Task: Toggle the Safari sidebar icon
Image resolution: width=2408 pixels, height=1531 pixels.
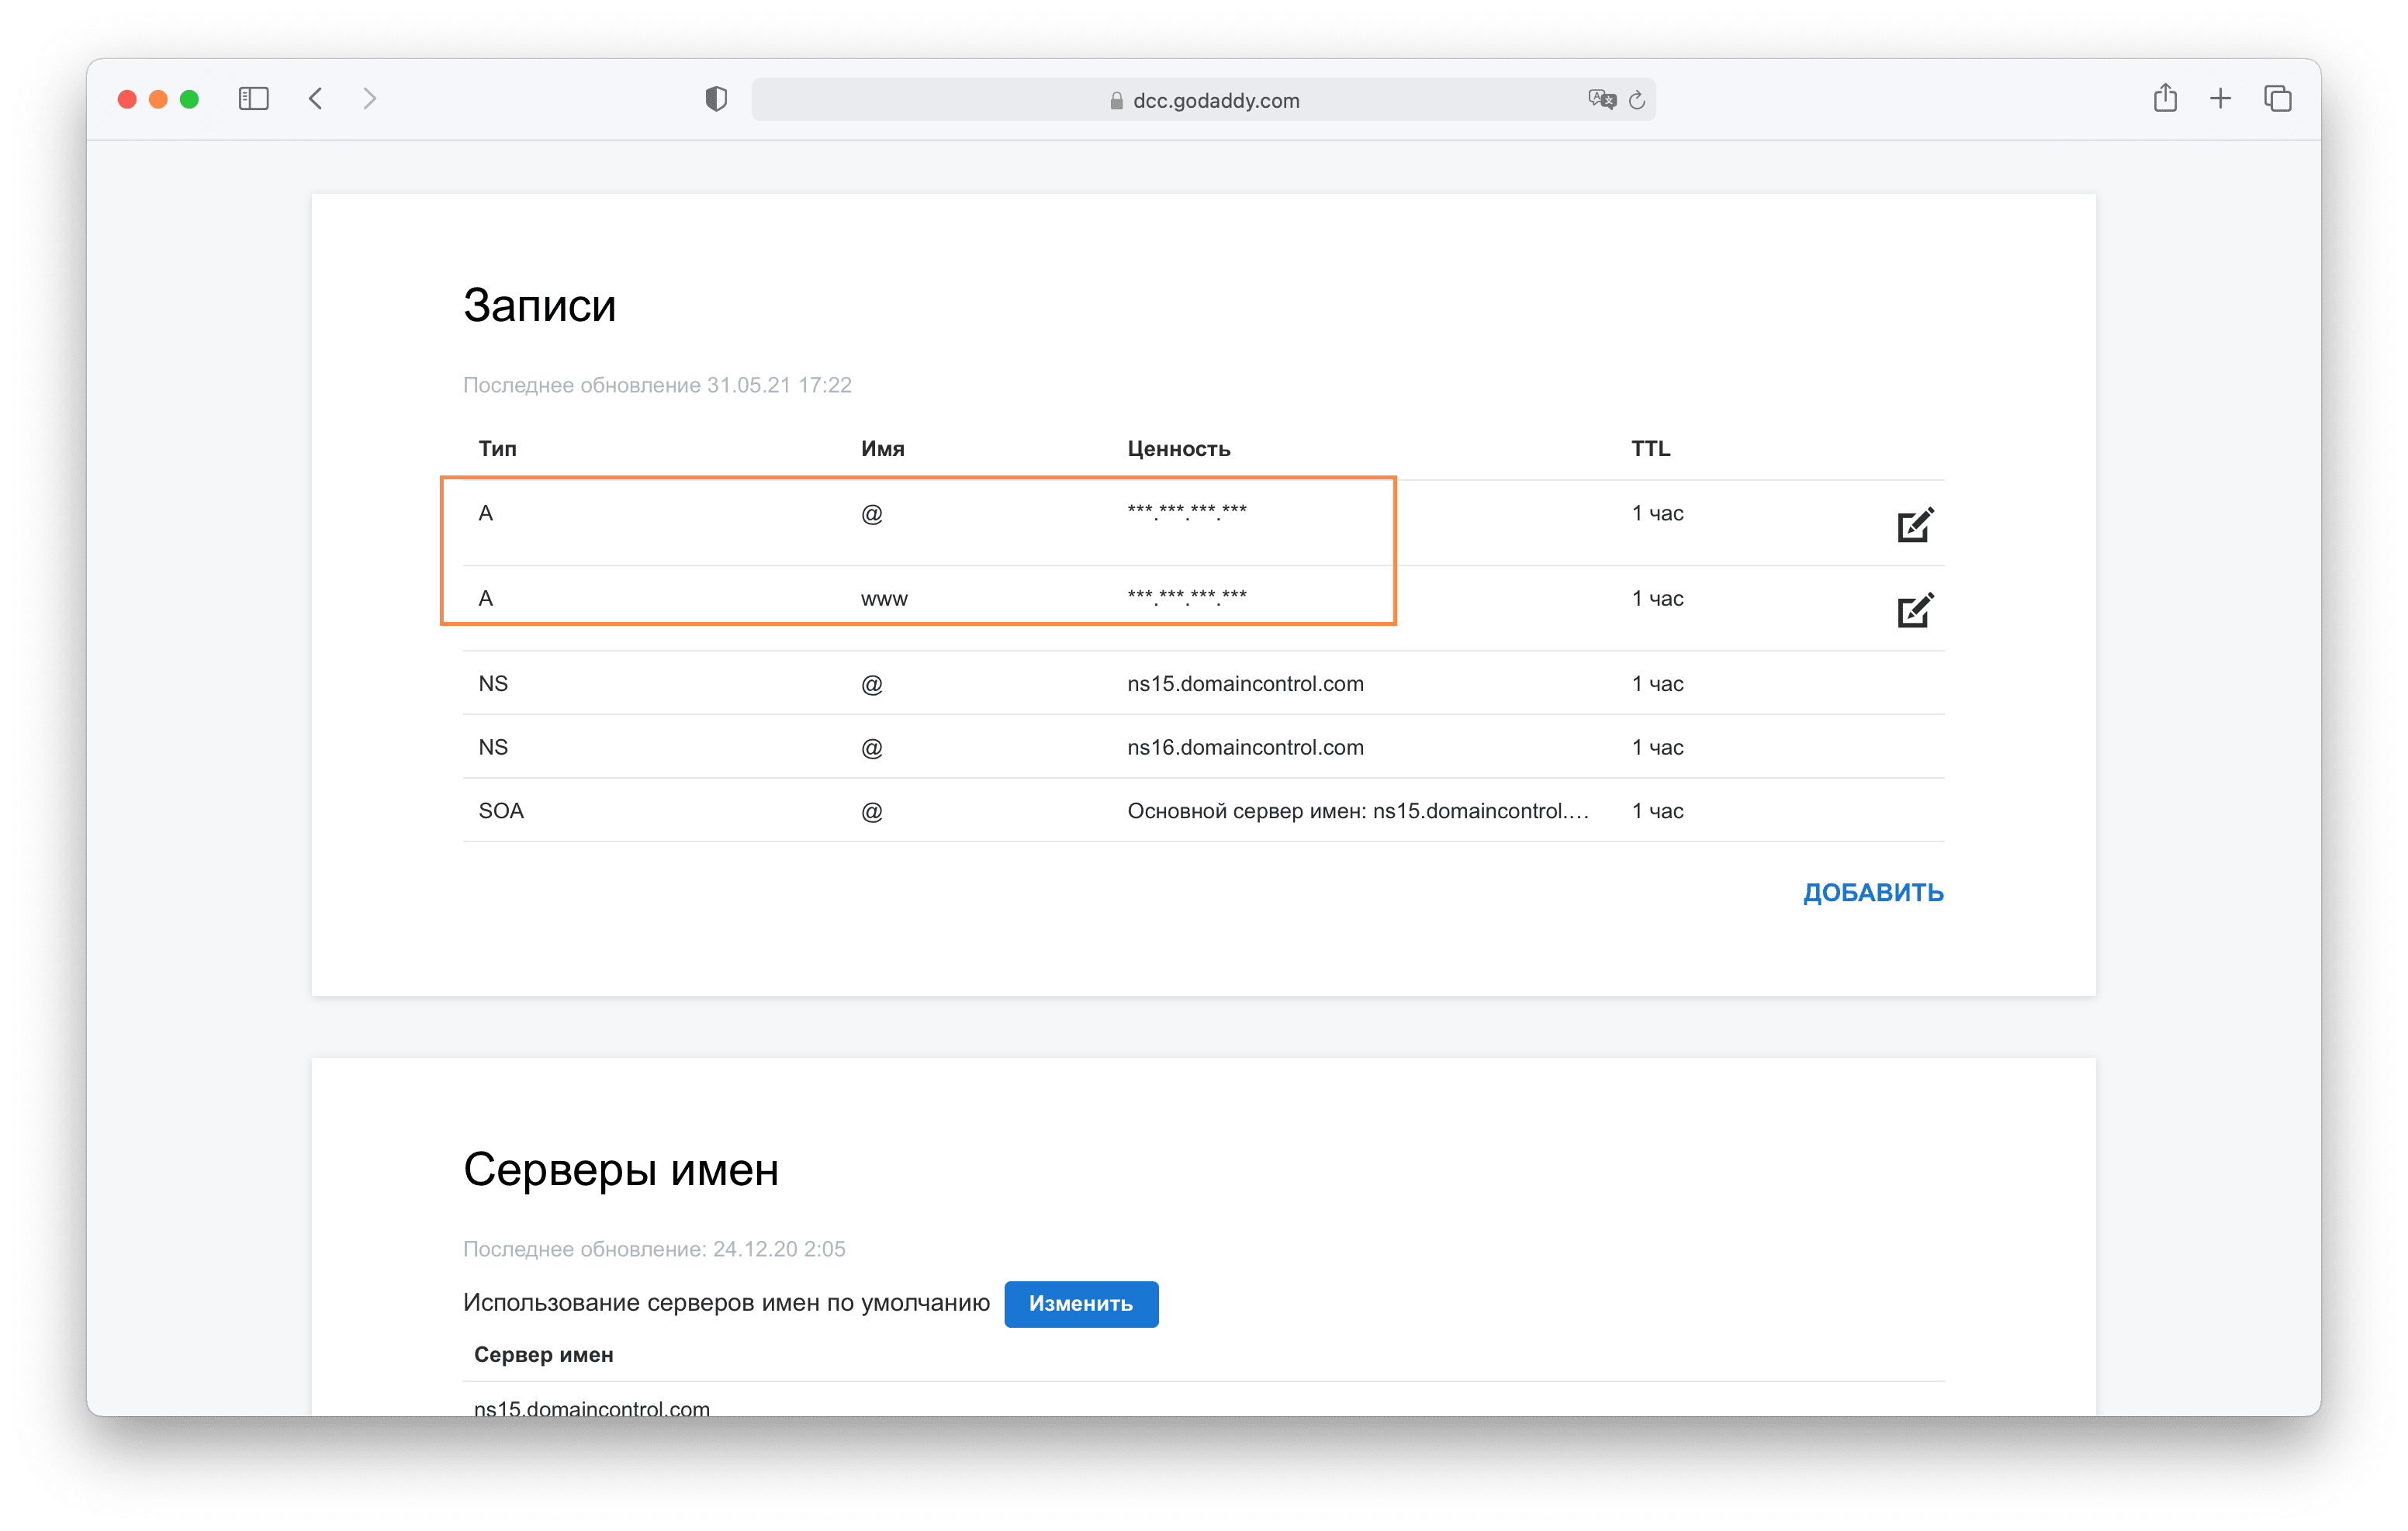Action: (x=253, y=99)
